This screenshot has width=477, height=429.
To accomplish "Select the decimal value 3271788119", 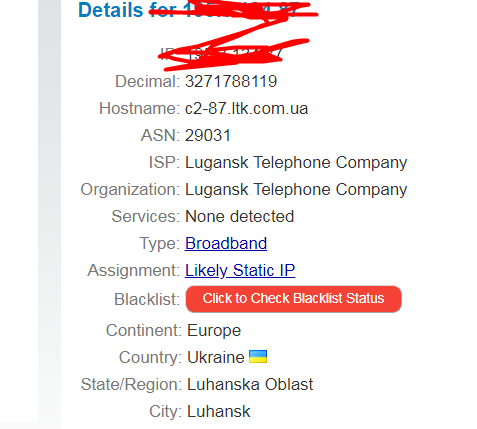I will point(231,81).
